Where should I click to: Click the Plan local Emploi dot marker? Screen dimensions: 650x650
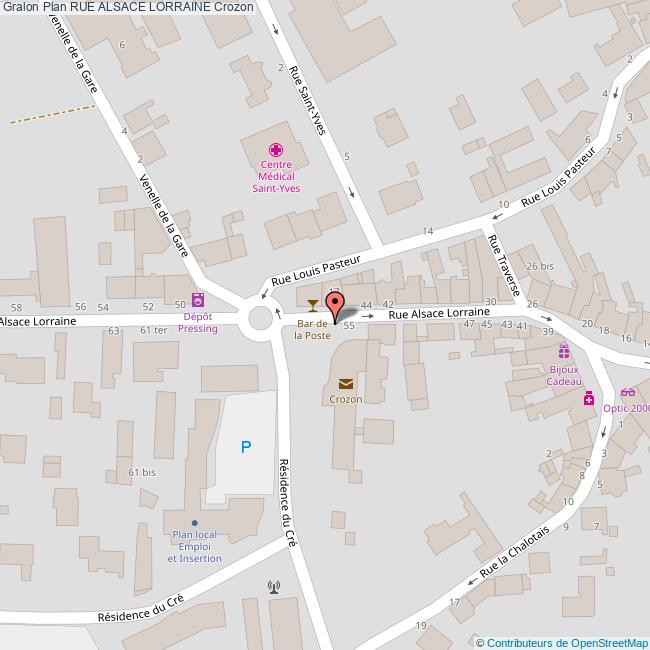point(194,523)
